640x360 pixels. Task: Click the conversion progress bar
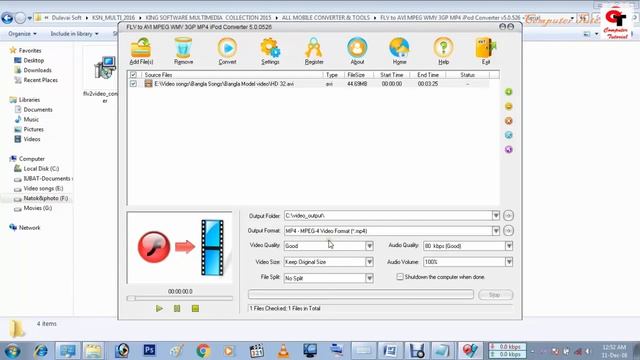[x=361, y=294]
